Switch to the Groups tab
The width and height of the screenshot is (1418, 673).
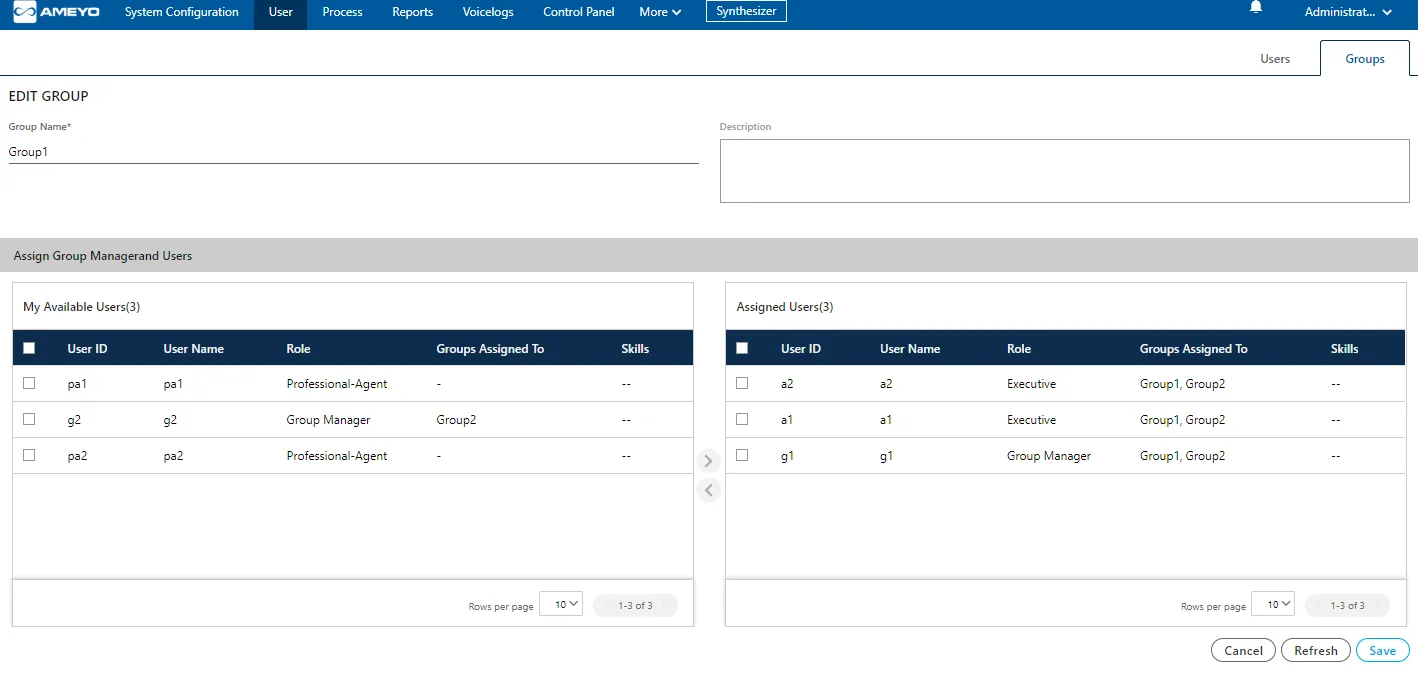[1365, 59]
